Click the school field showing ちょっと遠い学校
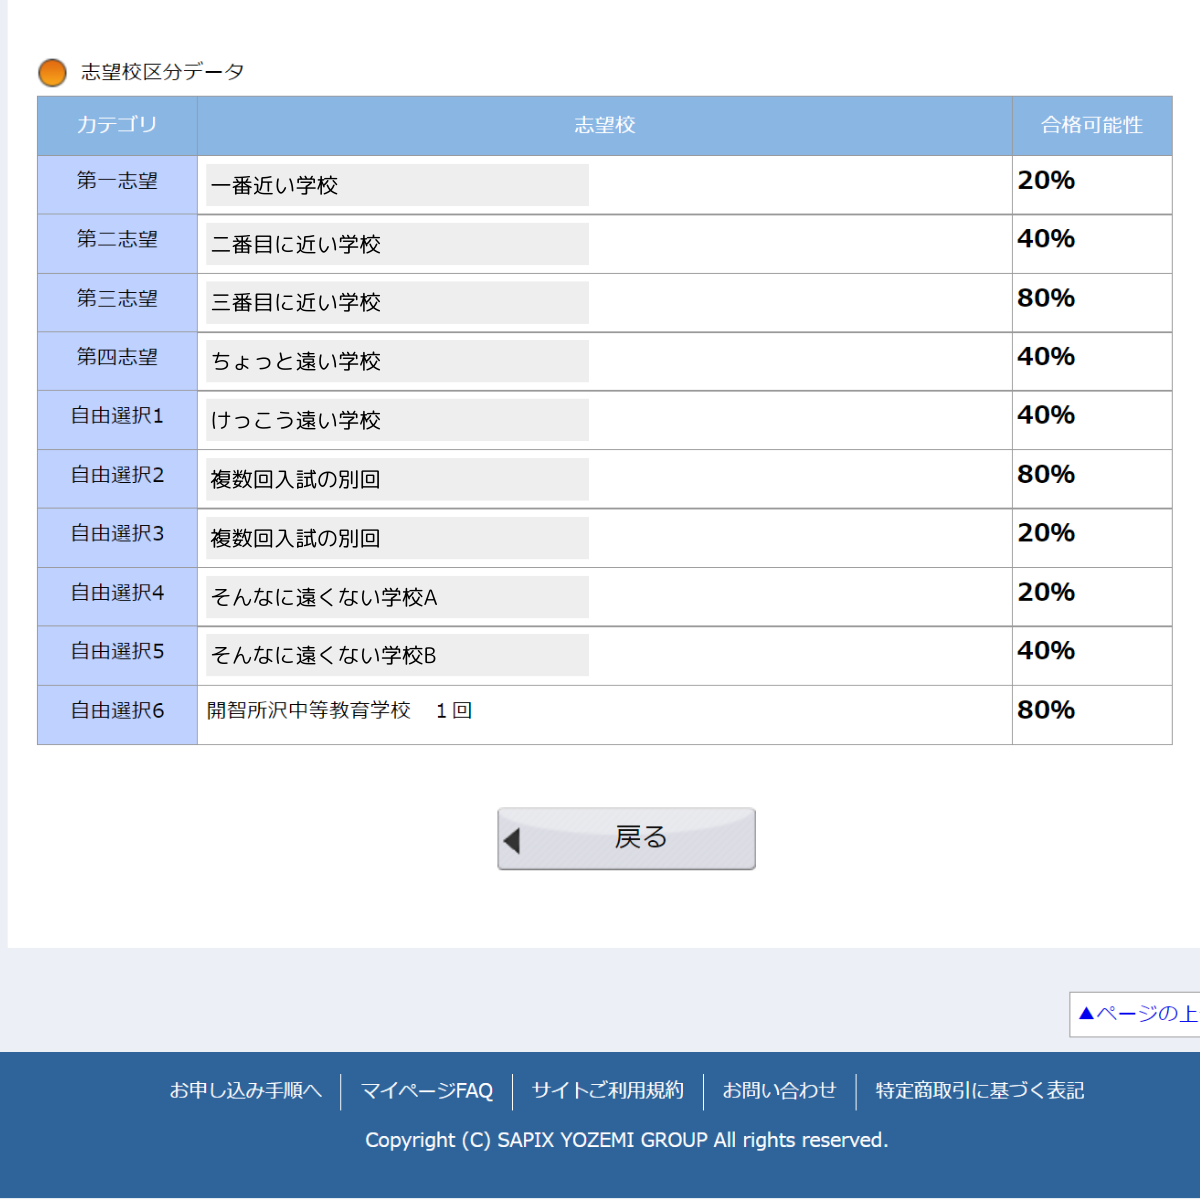 (x=395, y=361)
